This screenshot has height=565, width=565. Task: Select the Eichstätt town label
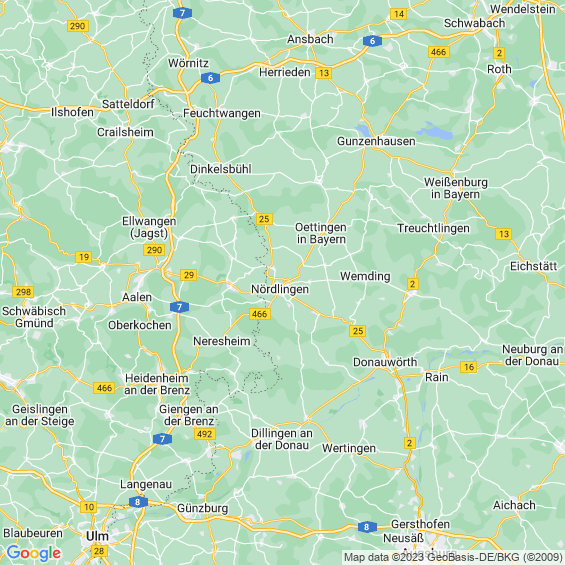point(533,266)
